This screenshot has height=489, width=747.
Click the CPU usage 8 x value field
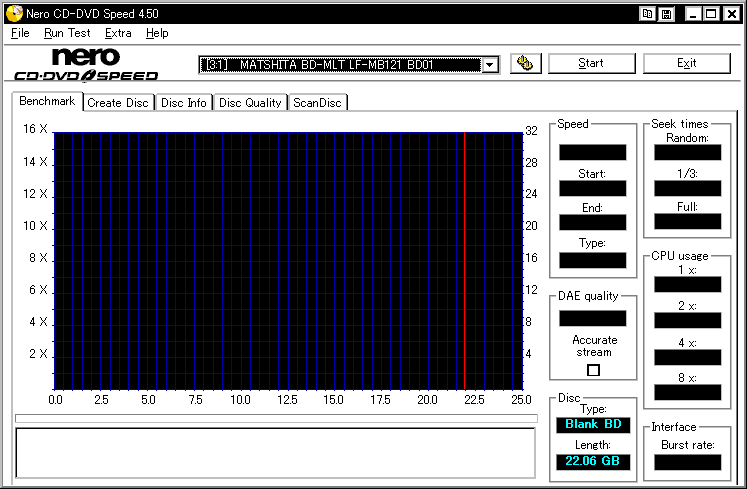pos(687,392)
